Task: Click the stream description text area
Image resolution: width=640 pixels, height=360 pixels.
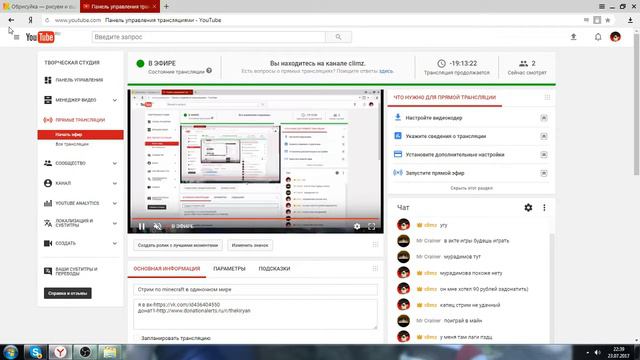Action: (256, 314)
